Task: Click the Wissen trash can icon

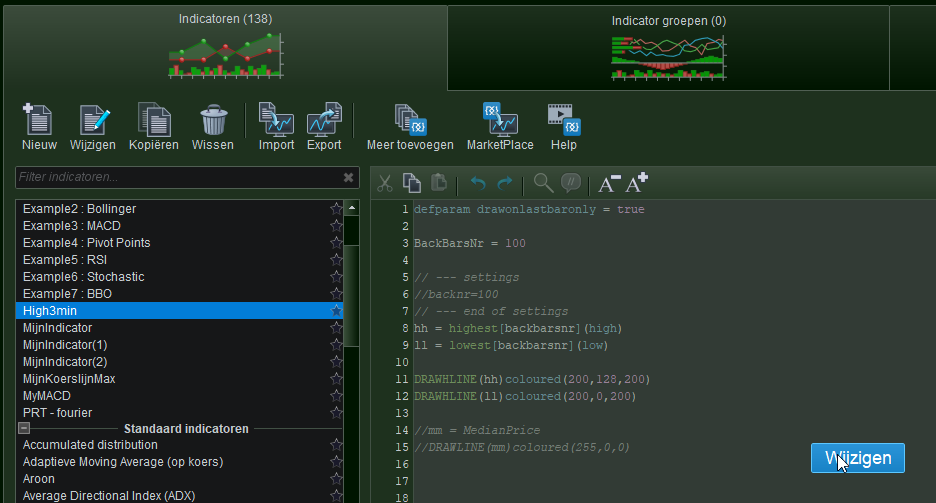Action: pyautogui.click(x=213, y=120)
